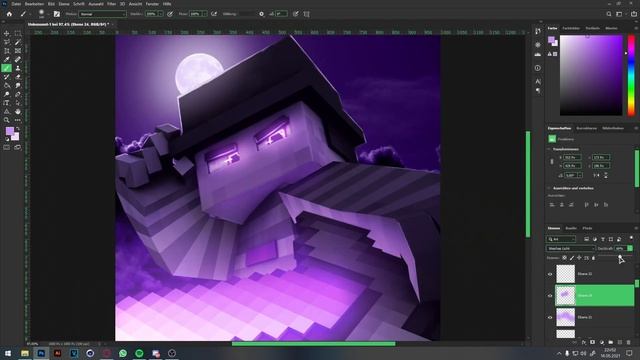Image resolution: width=640 pixels, height=360 pixels.
Task: Toggle lock all for the layer
Action: (593, 258)
